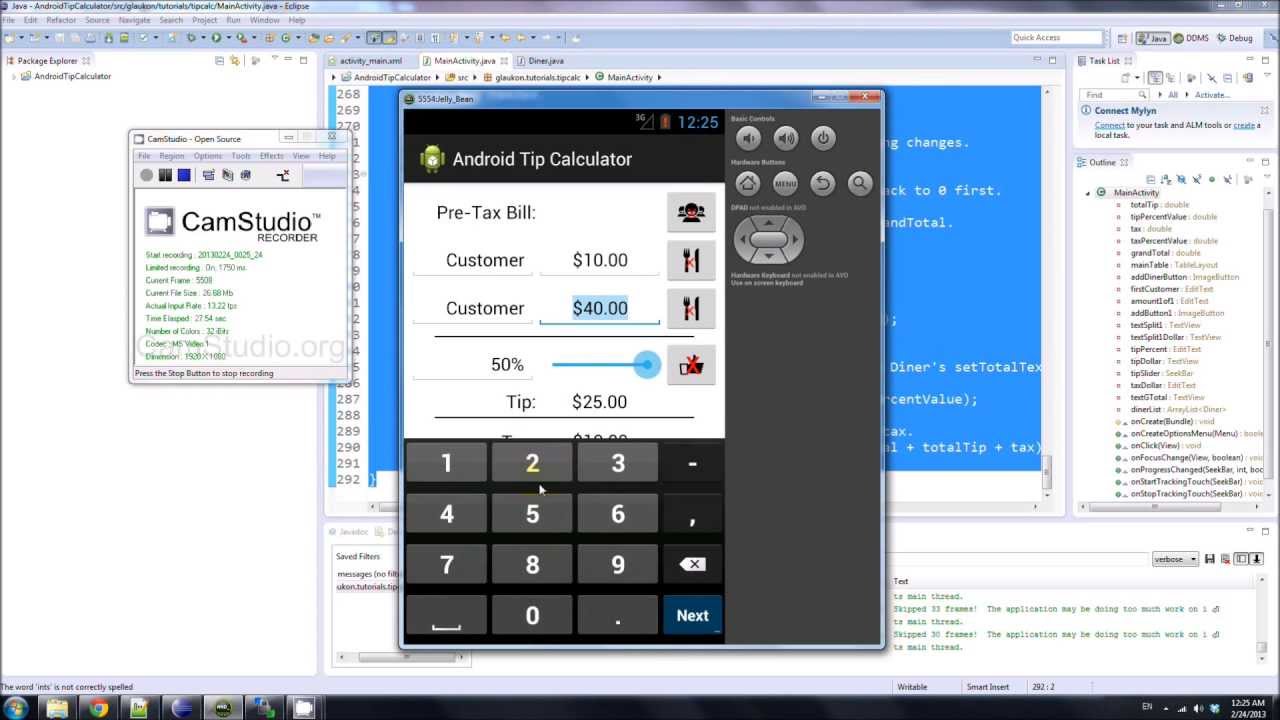Click the Quick Access search box
Screen dimensions: 1280x720
1055,38
